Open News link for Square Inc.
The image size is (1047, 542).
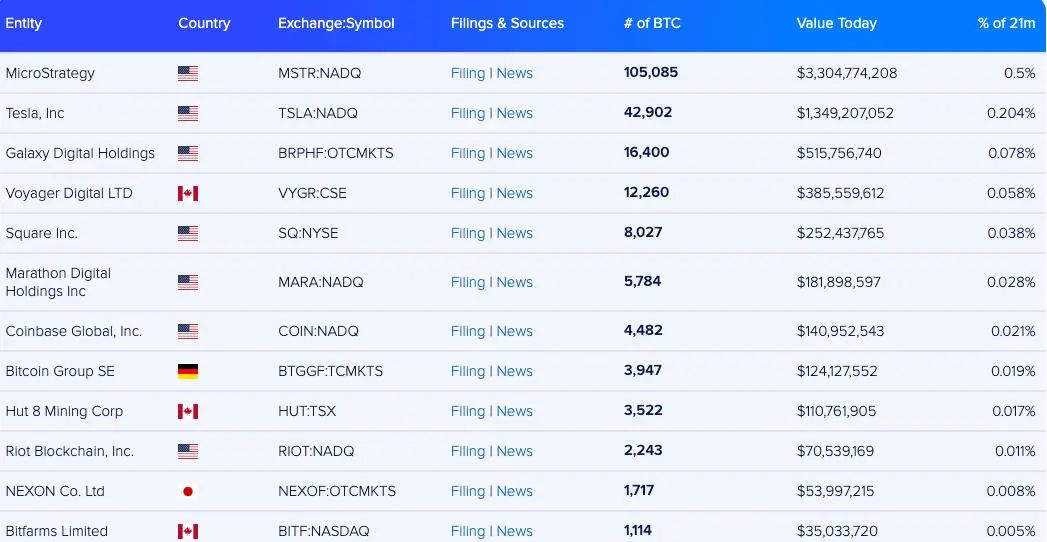pos(515,234)
